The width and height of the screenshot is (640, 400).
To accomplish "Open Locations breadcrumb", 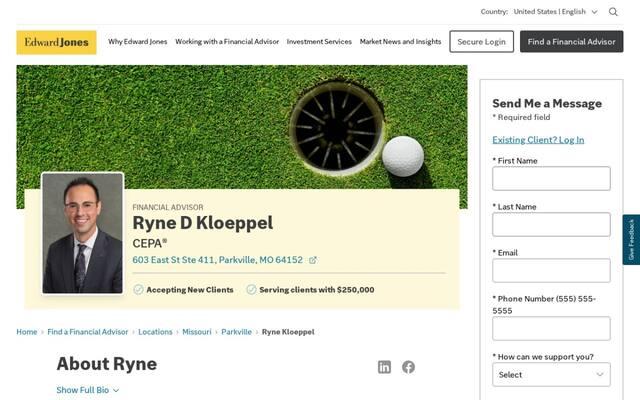I will coord(155,332).
